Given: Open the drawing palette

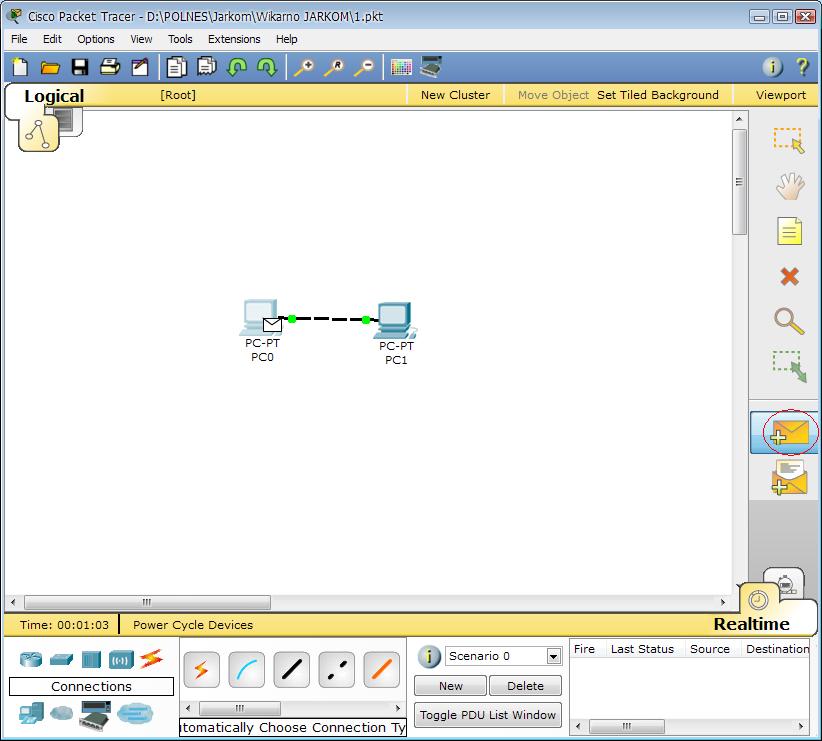Looking at the screenshot, I should point(401,68).
